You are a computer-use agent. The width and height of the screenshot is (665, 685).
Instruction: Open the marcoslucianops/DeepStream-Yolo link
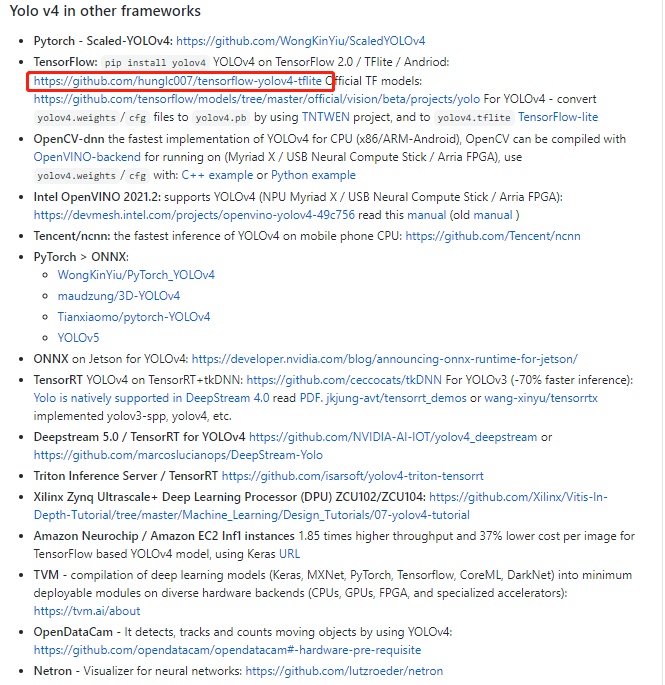178,455
